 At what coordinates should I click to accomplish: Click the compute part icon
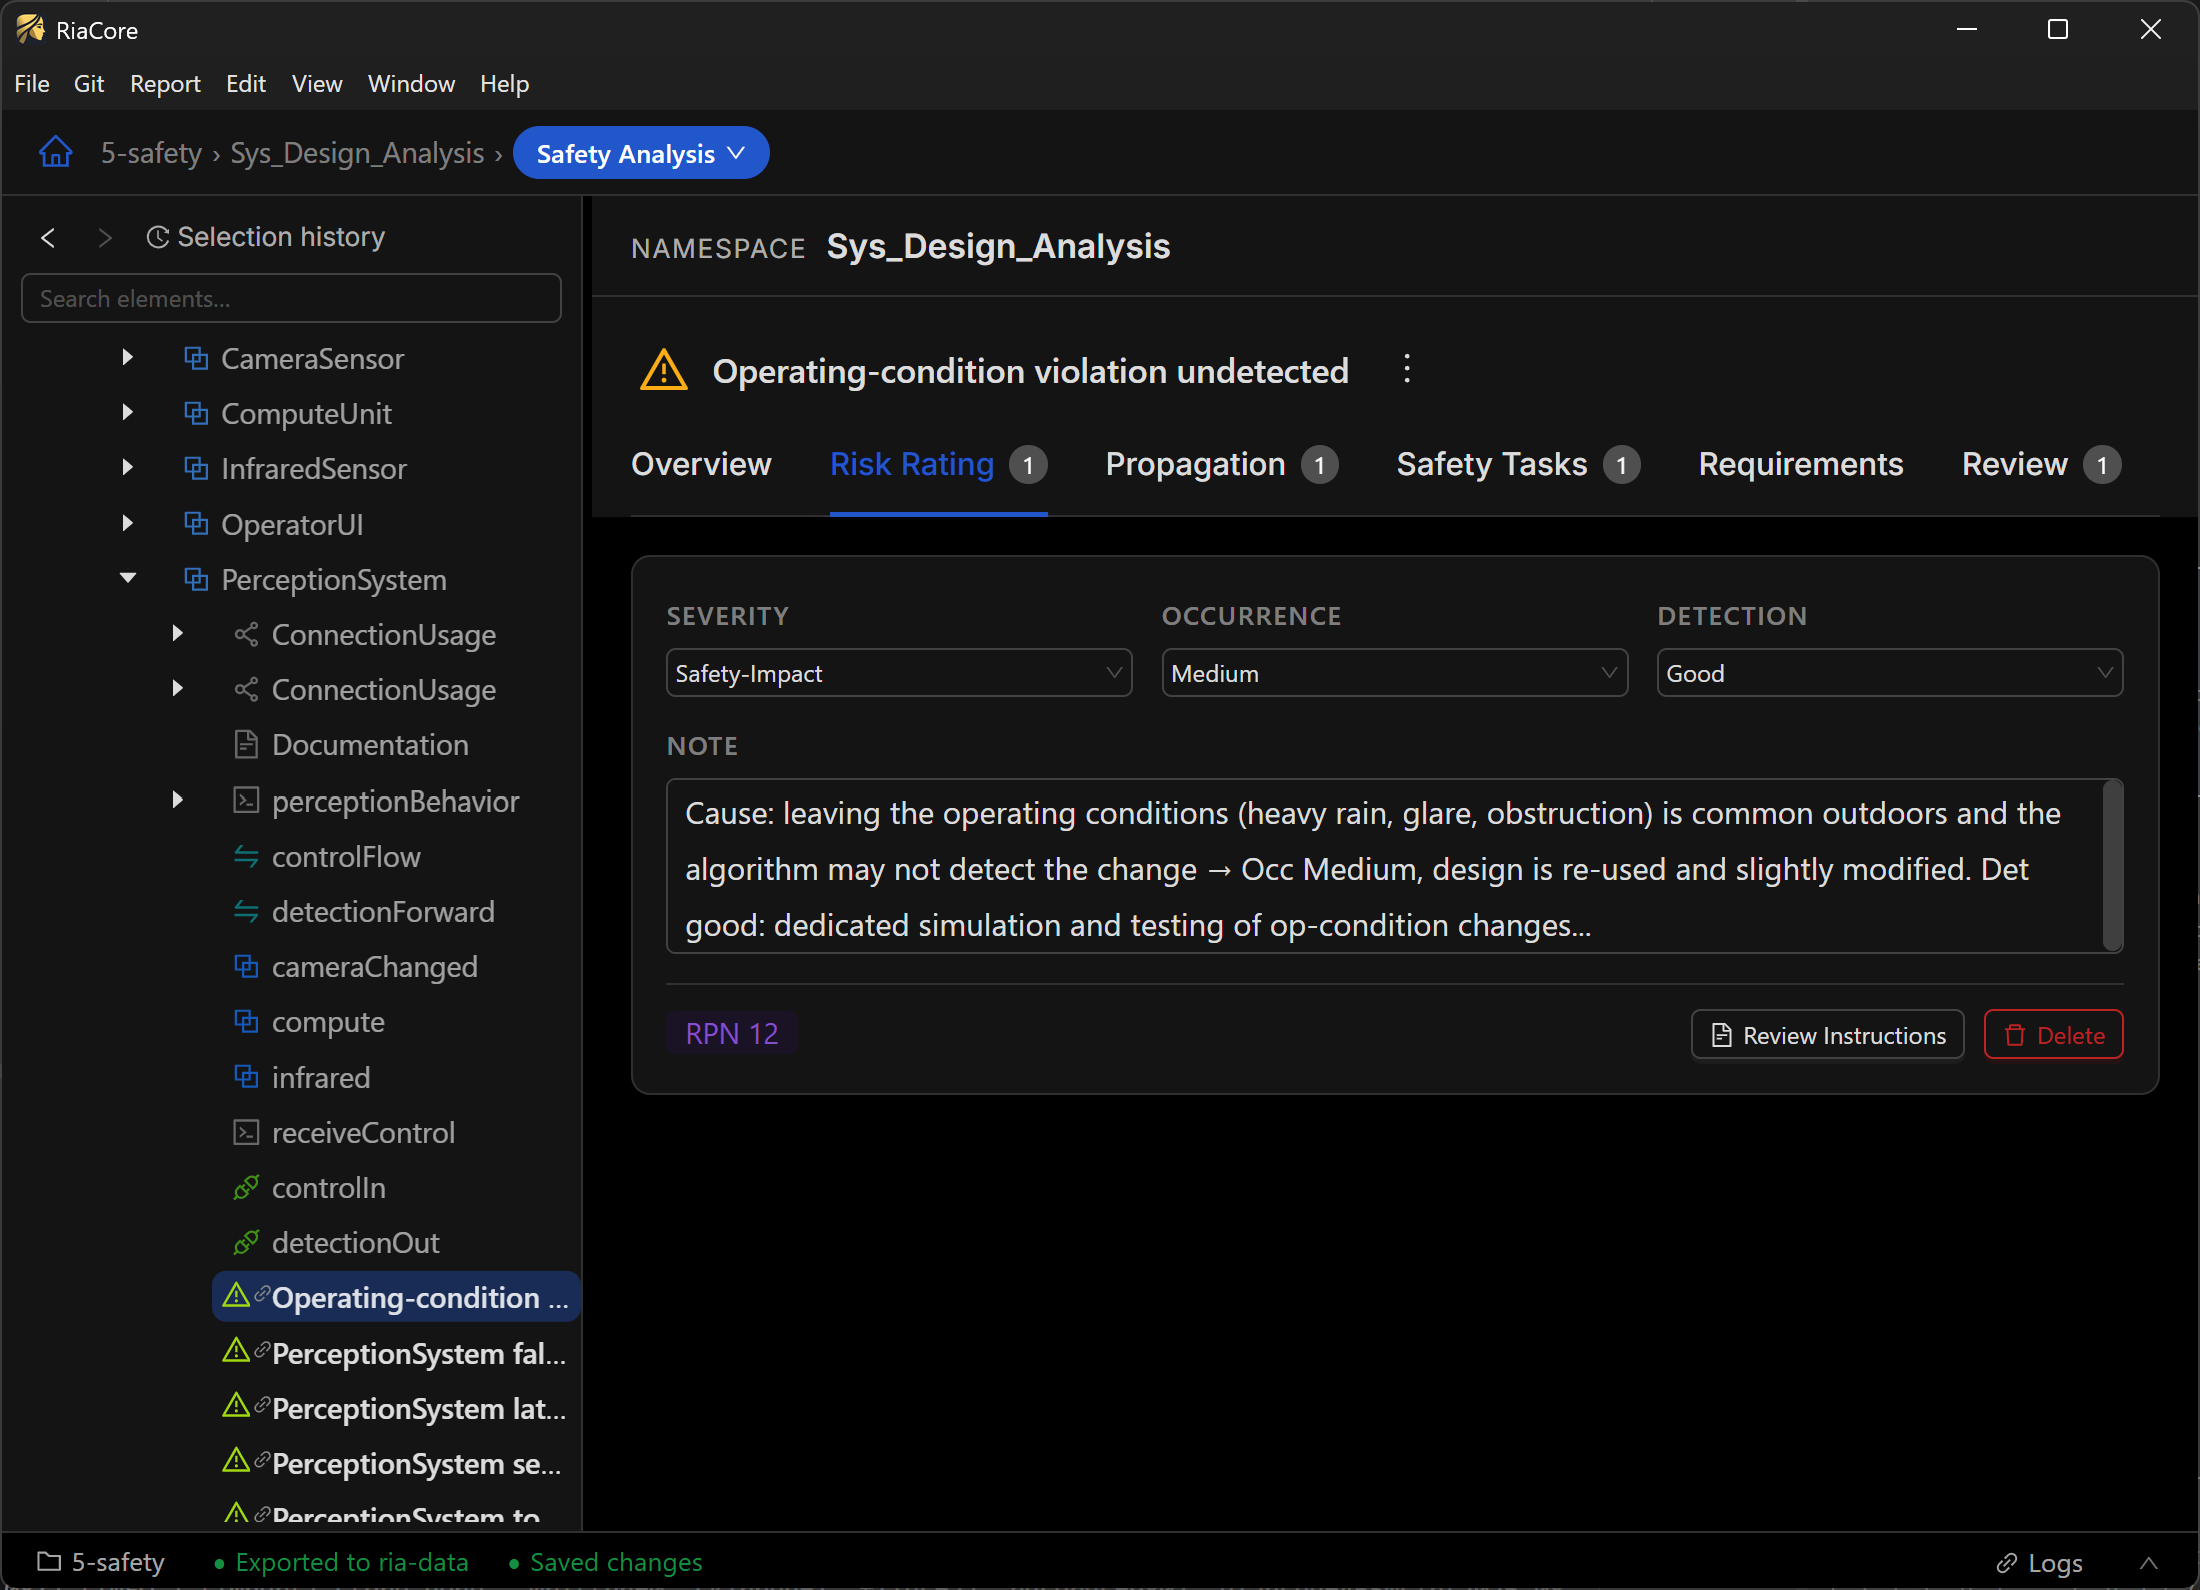tap(246, 1021)
